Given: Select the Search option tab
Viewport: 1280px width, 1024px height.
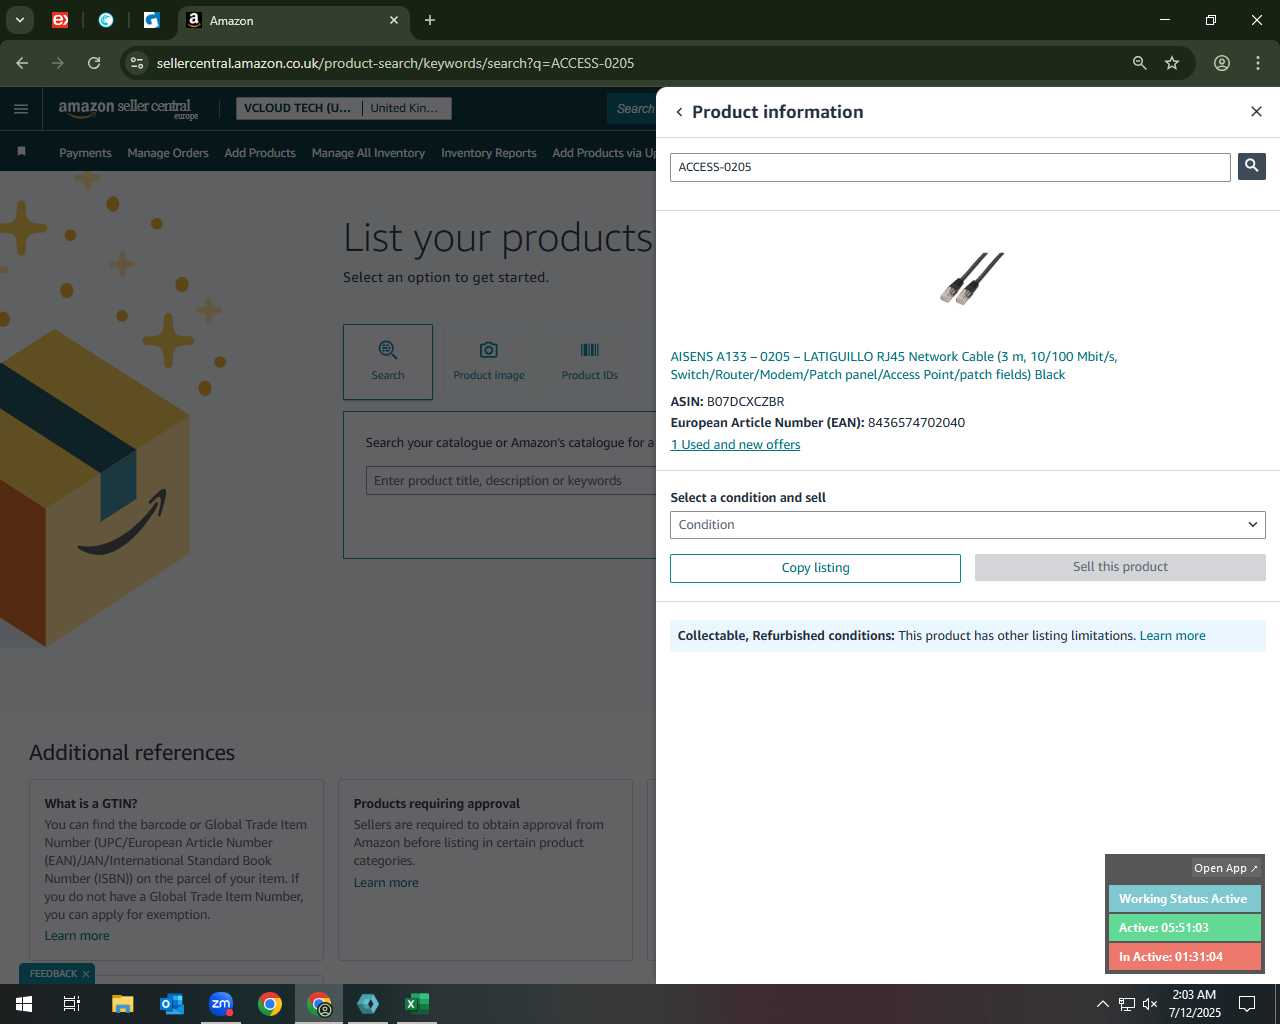Looking at the screenshot, I should point(388,362).
